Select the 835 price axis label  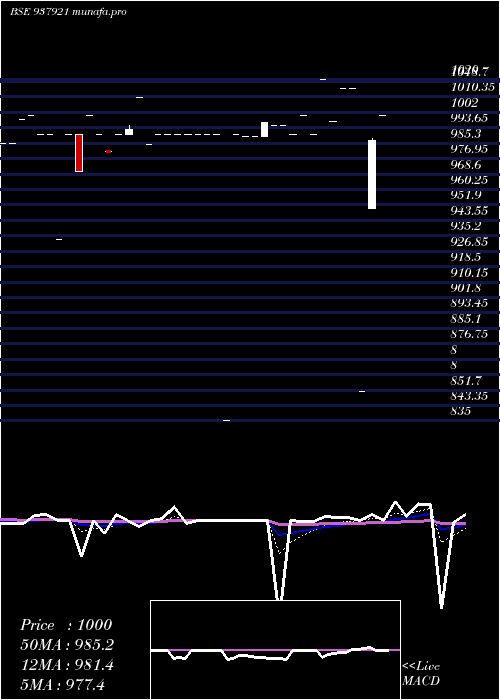(461, 411)
